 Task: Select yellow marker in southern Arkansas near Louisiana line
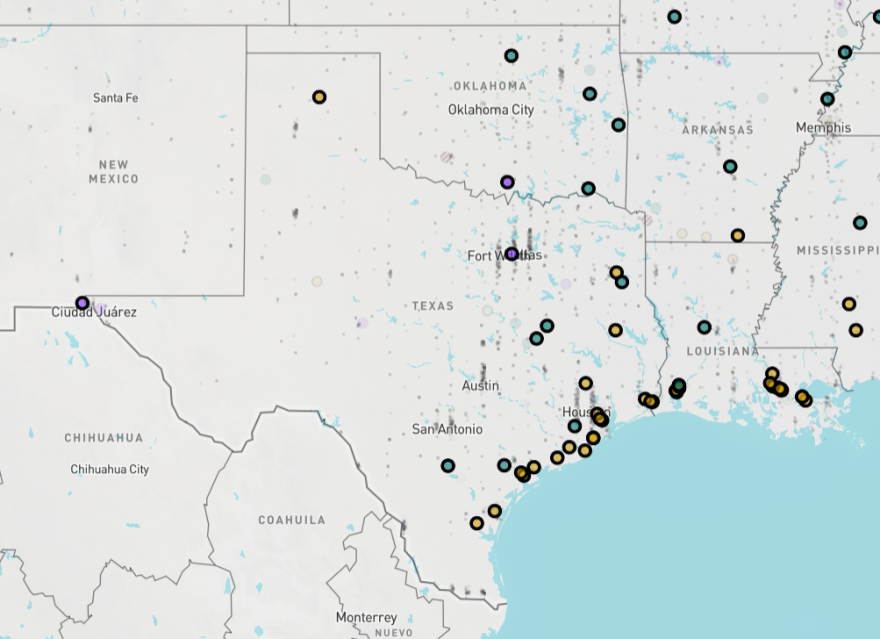(738, 236)
